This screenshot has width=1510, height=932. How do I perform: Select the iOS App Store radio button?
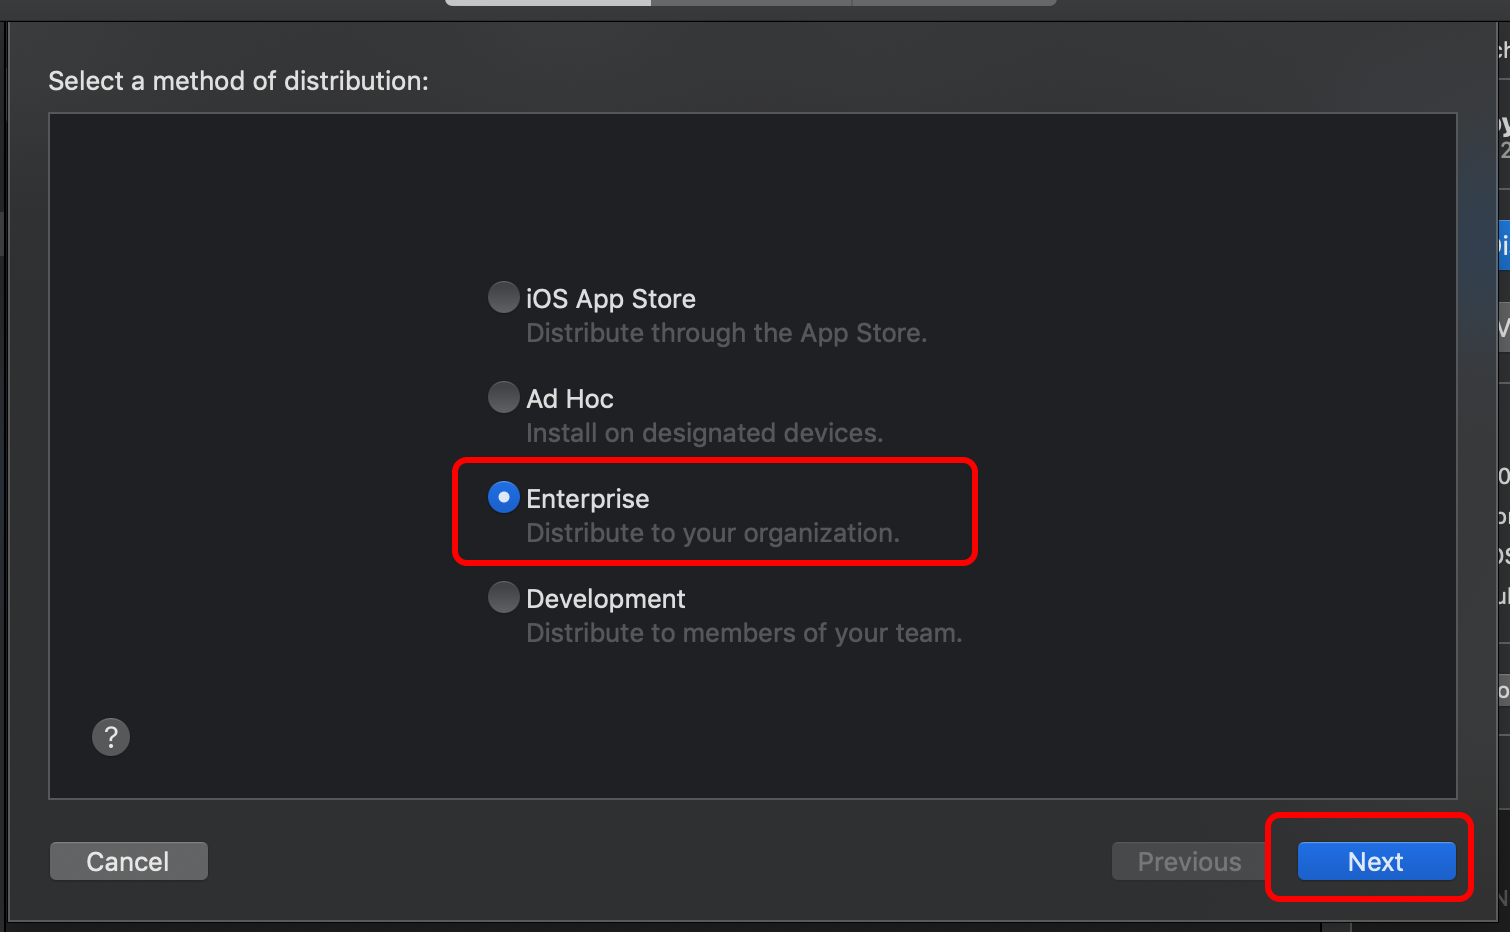[503, 297]
